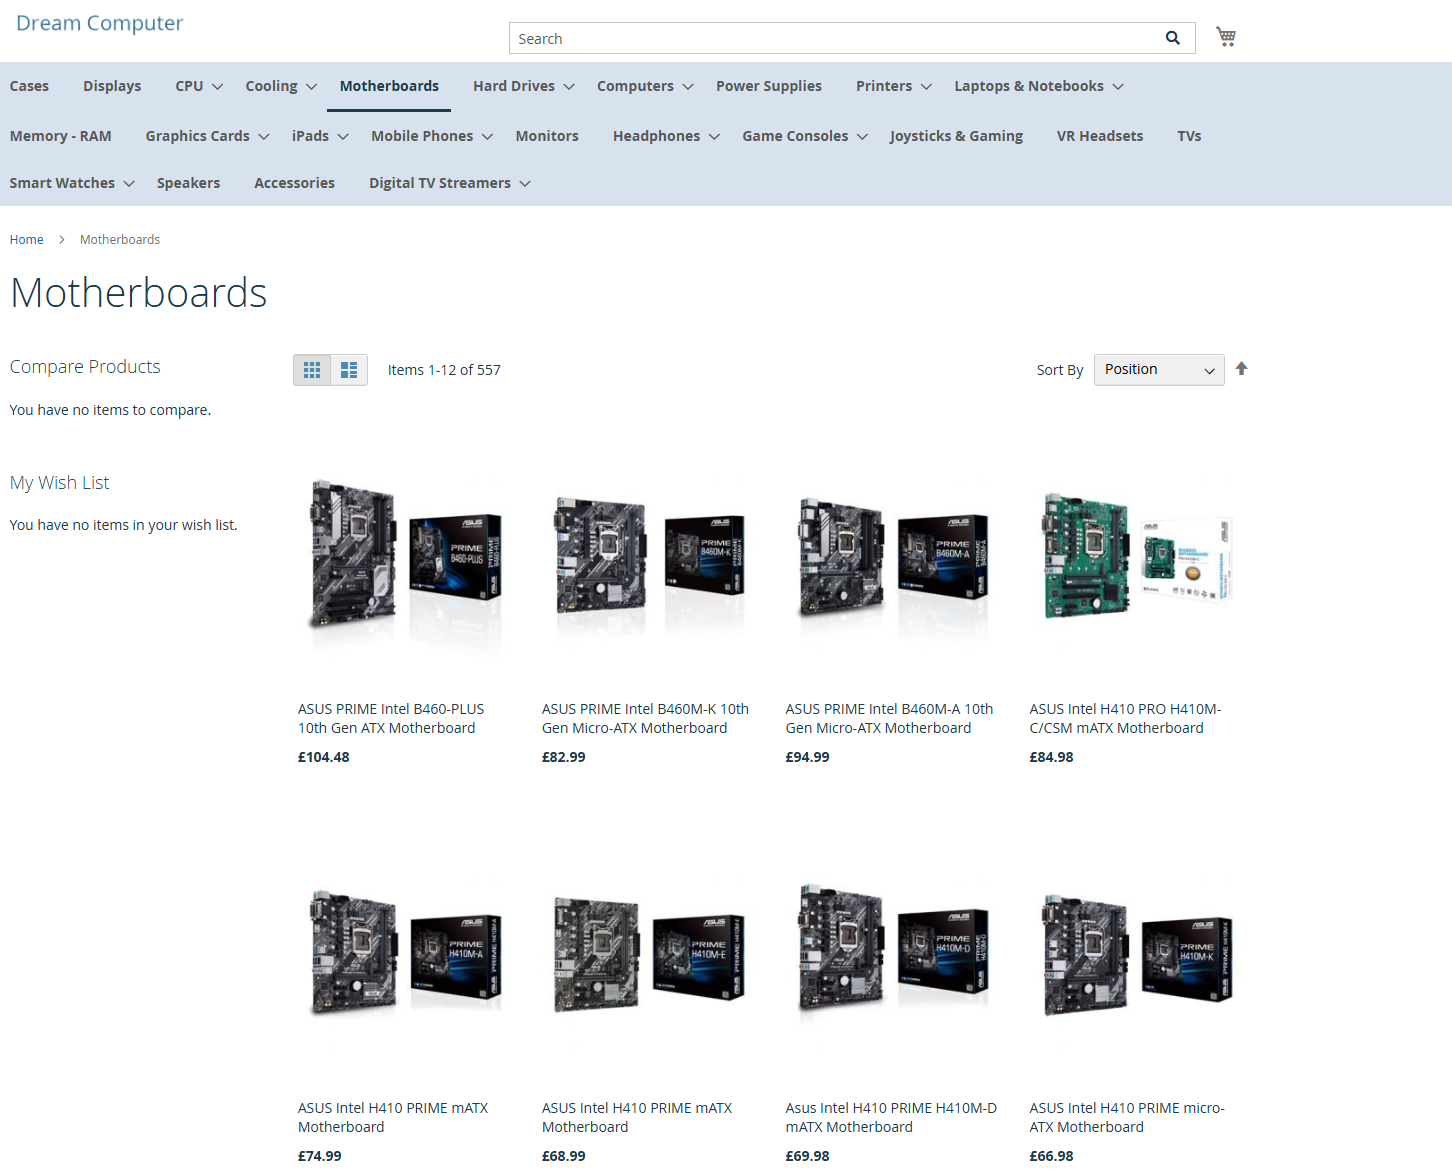The image size is (1452, 1174).
Task: Open the Displays category
Action: coord(112,86)
